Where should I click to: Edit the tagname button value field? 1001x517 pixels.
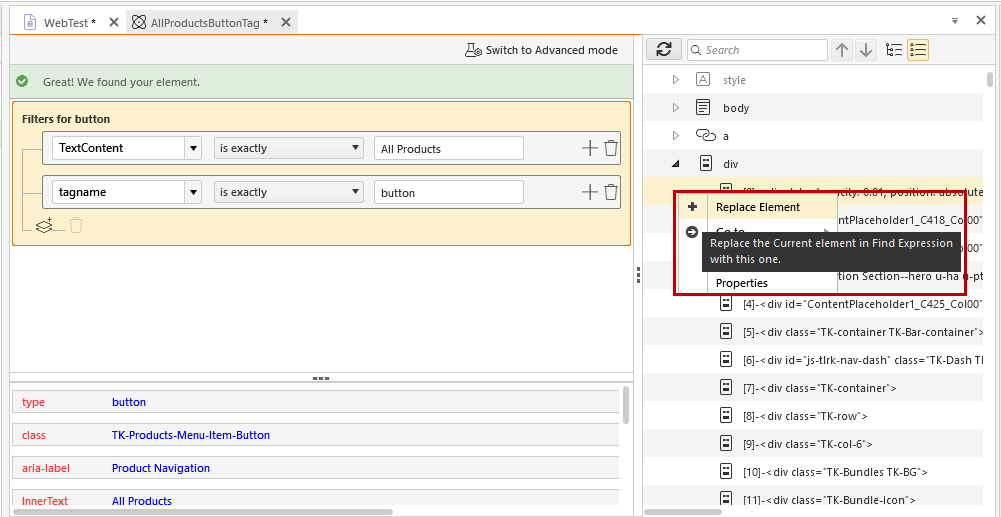pyautogui.click(x=449, y=192)
